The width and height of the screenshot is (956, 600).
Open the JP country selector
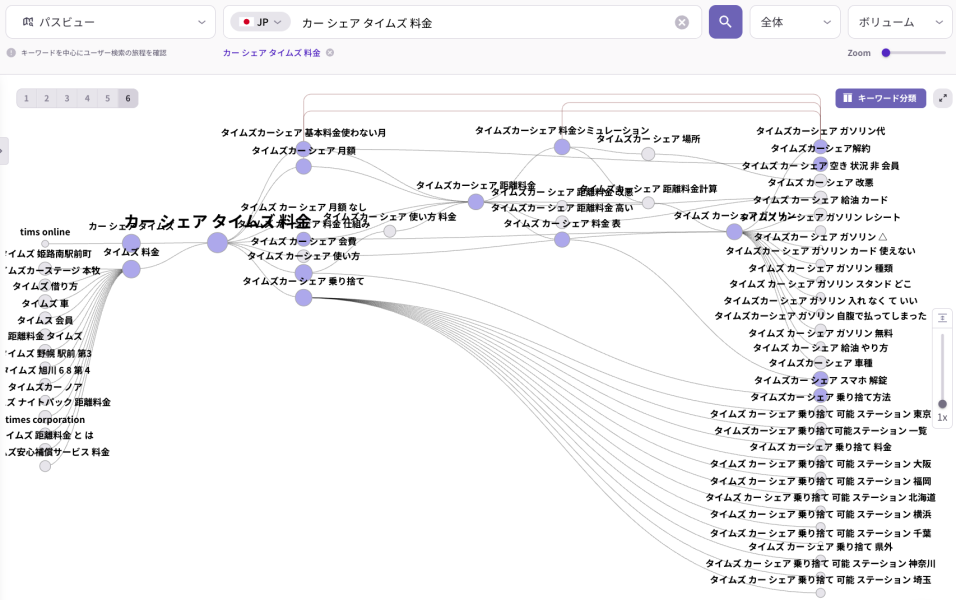point(260,22)
